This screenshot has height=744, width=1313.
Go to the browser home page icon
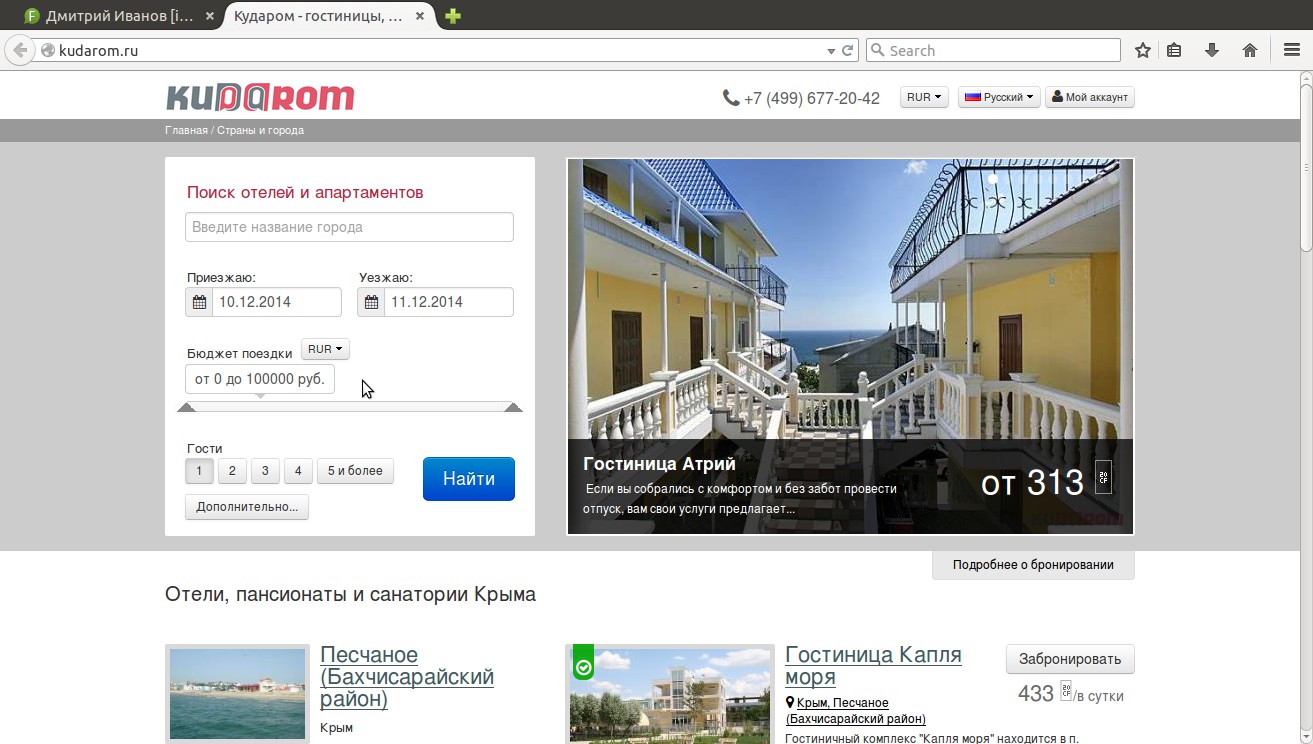point(1250,50)
